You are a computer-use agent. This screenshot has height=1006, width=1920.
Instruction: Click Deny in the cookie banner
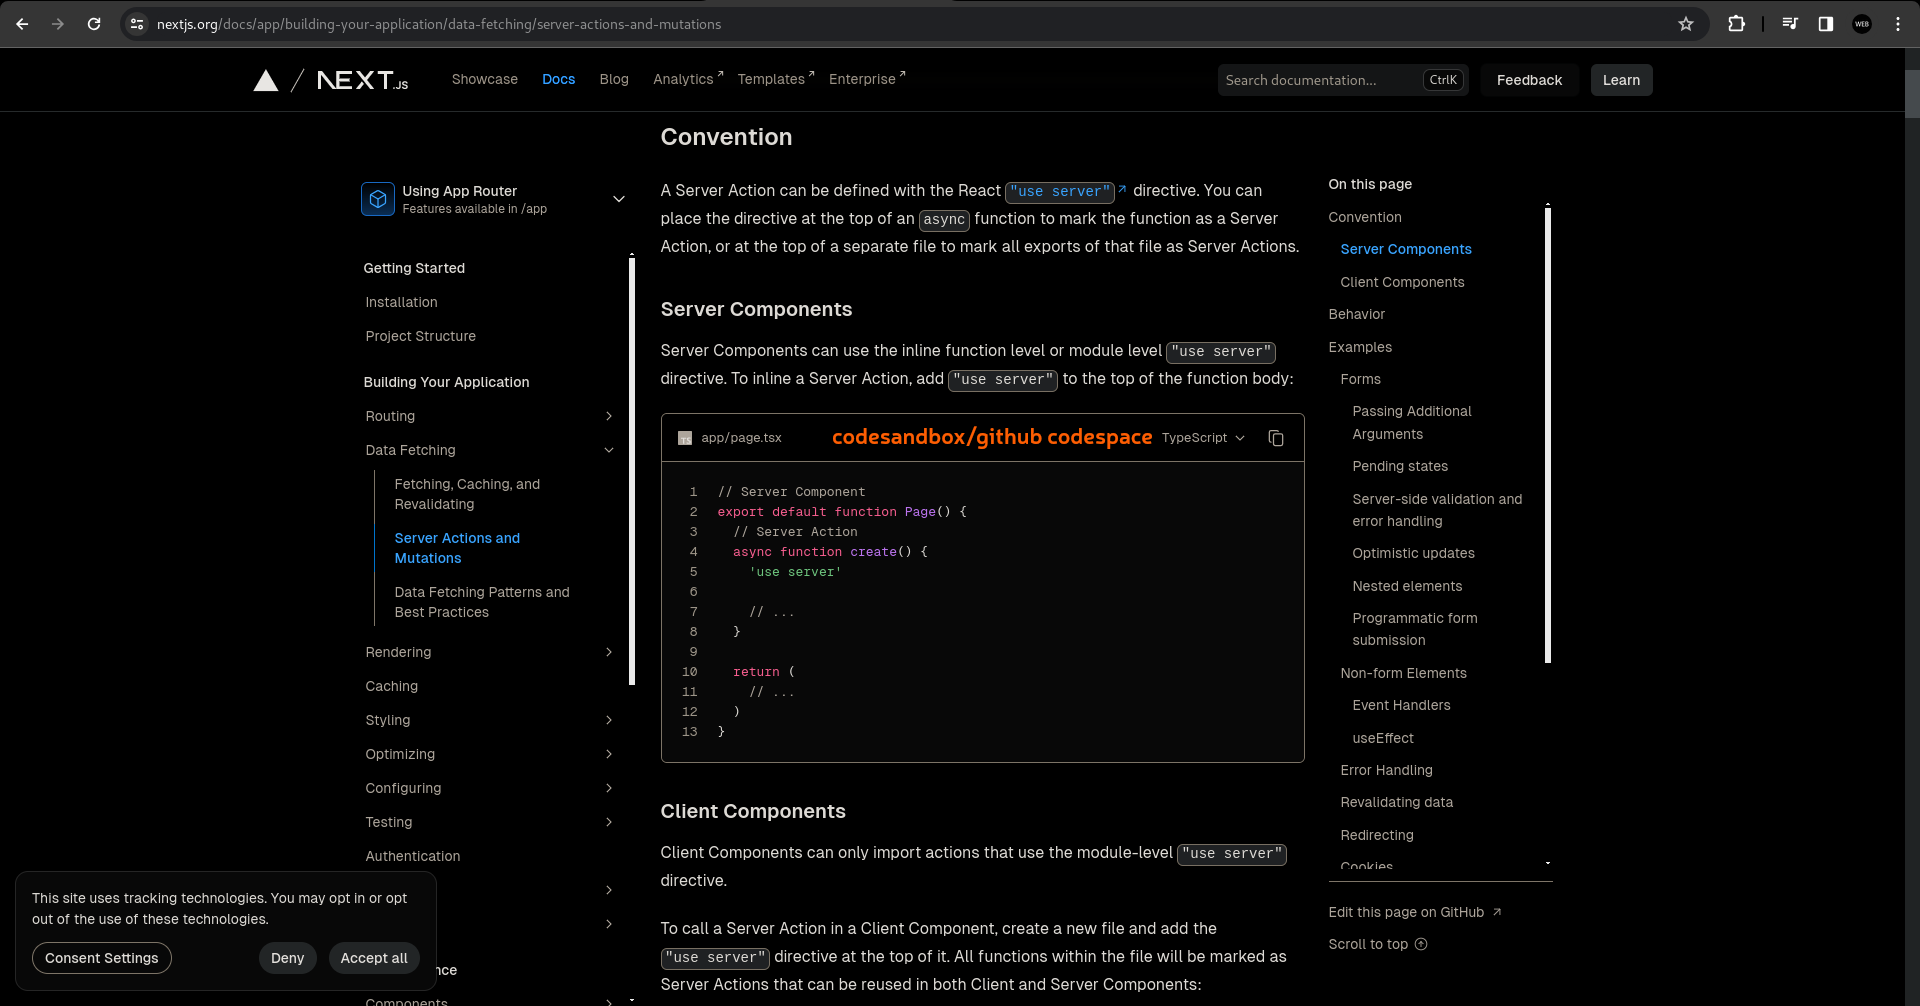click(288, 958)
